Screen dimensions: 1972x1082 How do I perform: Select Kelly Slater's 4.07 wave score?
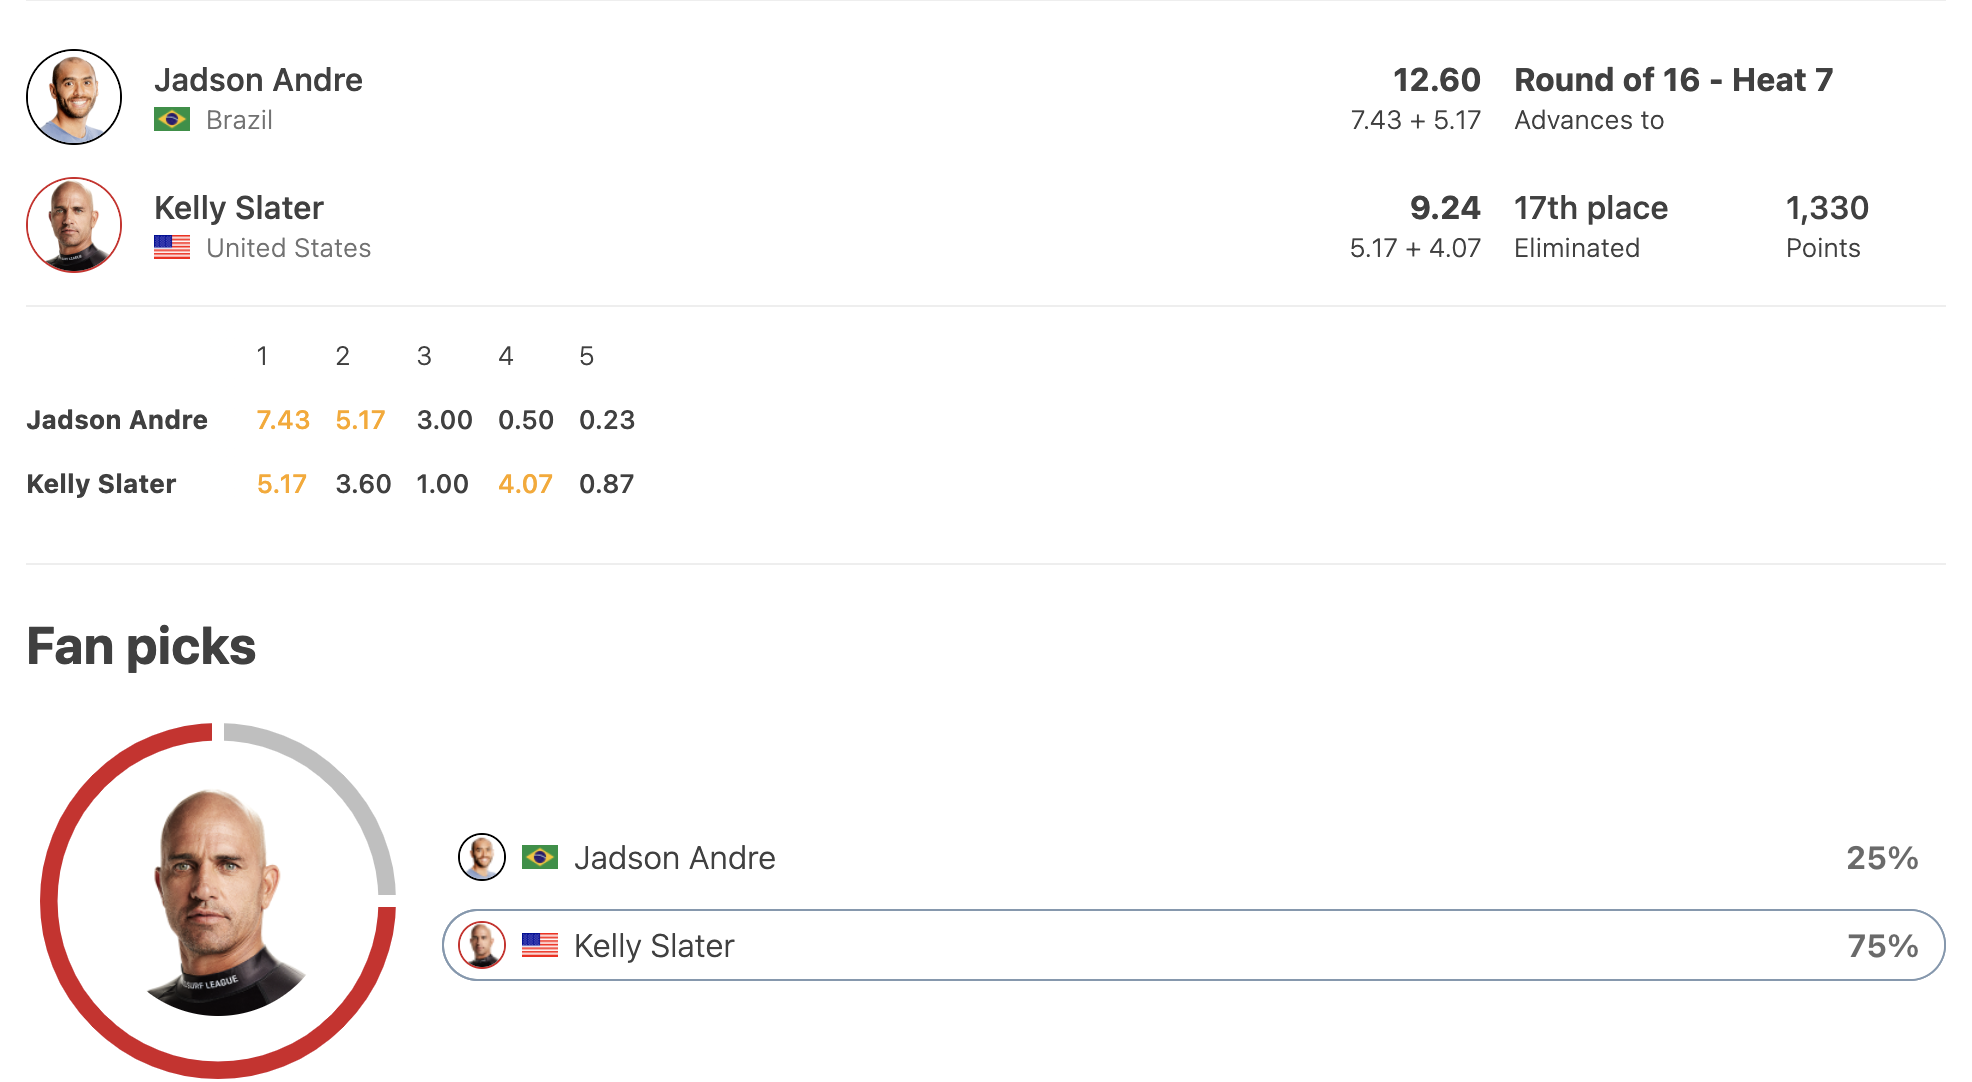point(525,484)
